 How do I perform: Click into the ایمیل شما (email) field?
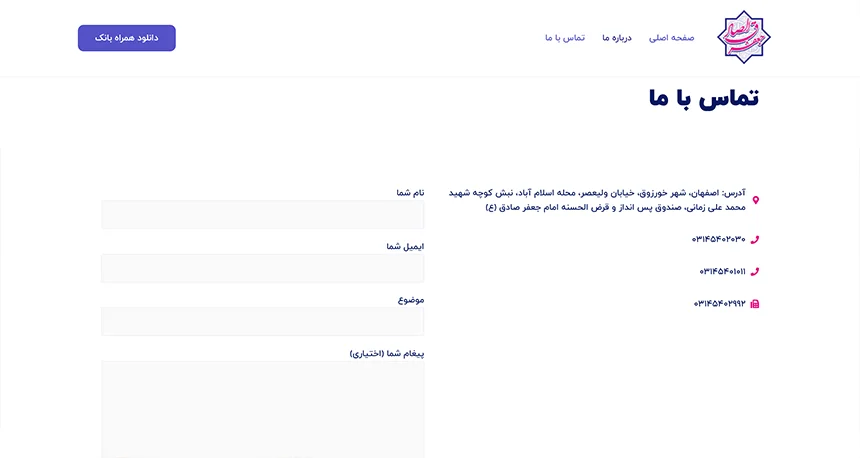pos(262,268)
